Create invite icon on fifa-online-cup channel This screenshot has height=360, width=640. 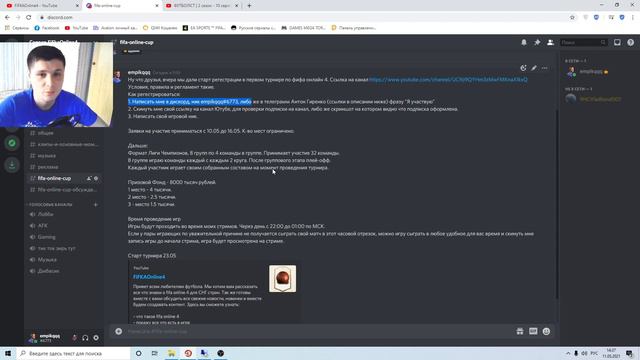tap(89, 178)
